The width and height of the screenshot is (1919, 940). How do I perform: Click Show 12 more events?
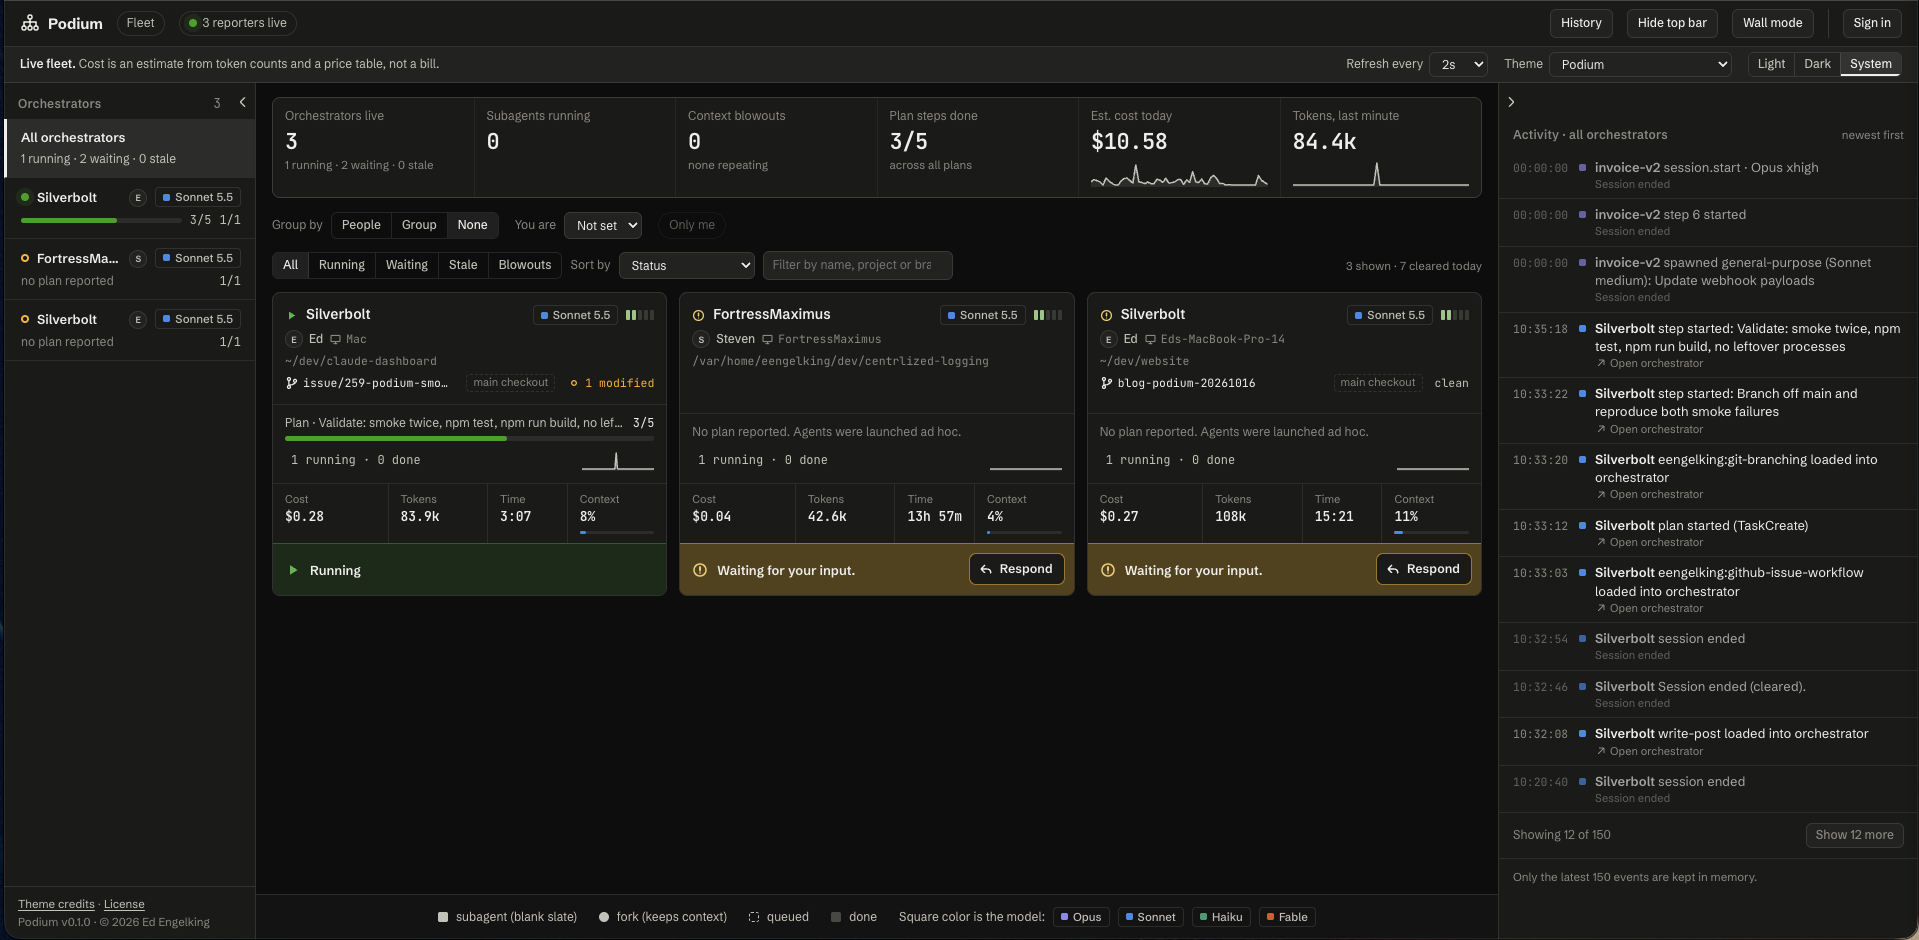tap(1854, 835)
